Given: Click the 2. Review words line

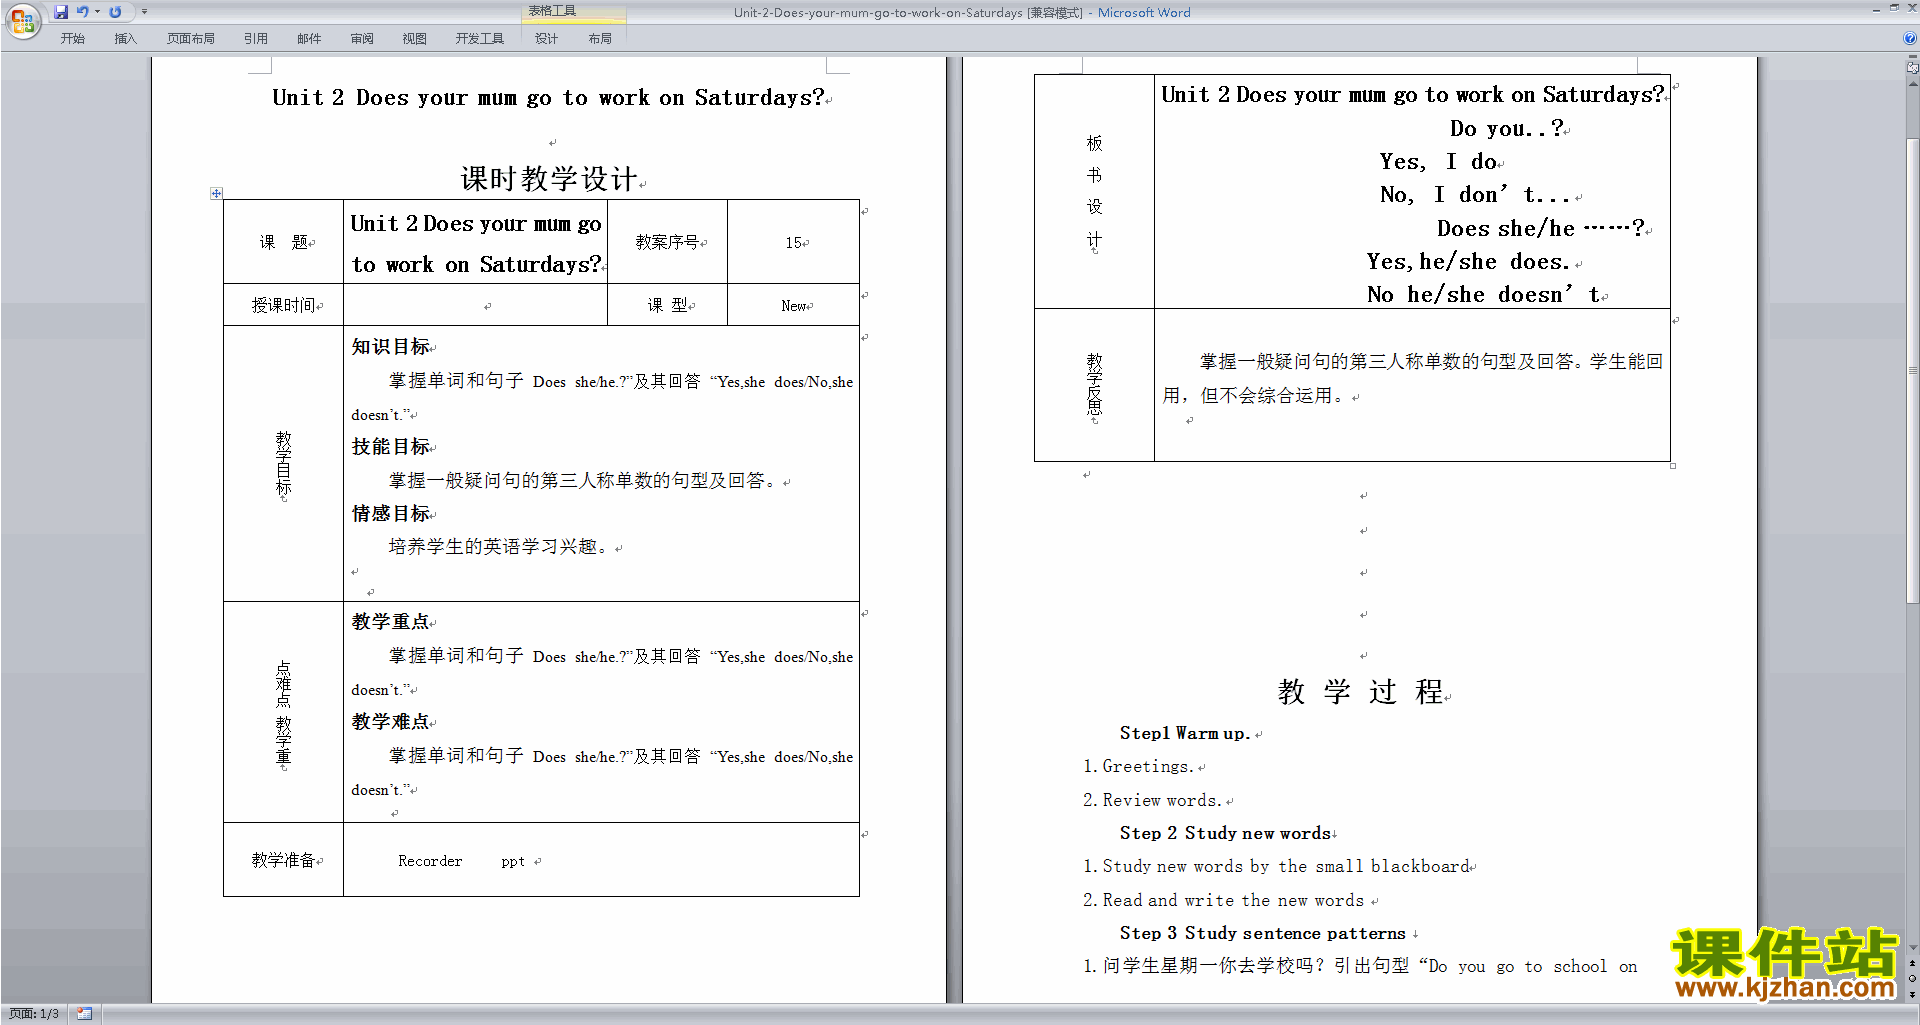Looking at the screenshot, I should pyautogui.click(x=1152, y=801).
